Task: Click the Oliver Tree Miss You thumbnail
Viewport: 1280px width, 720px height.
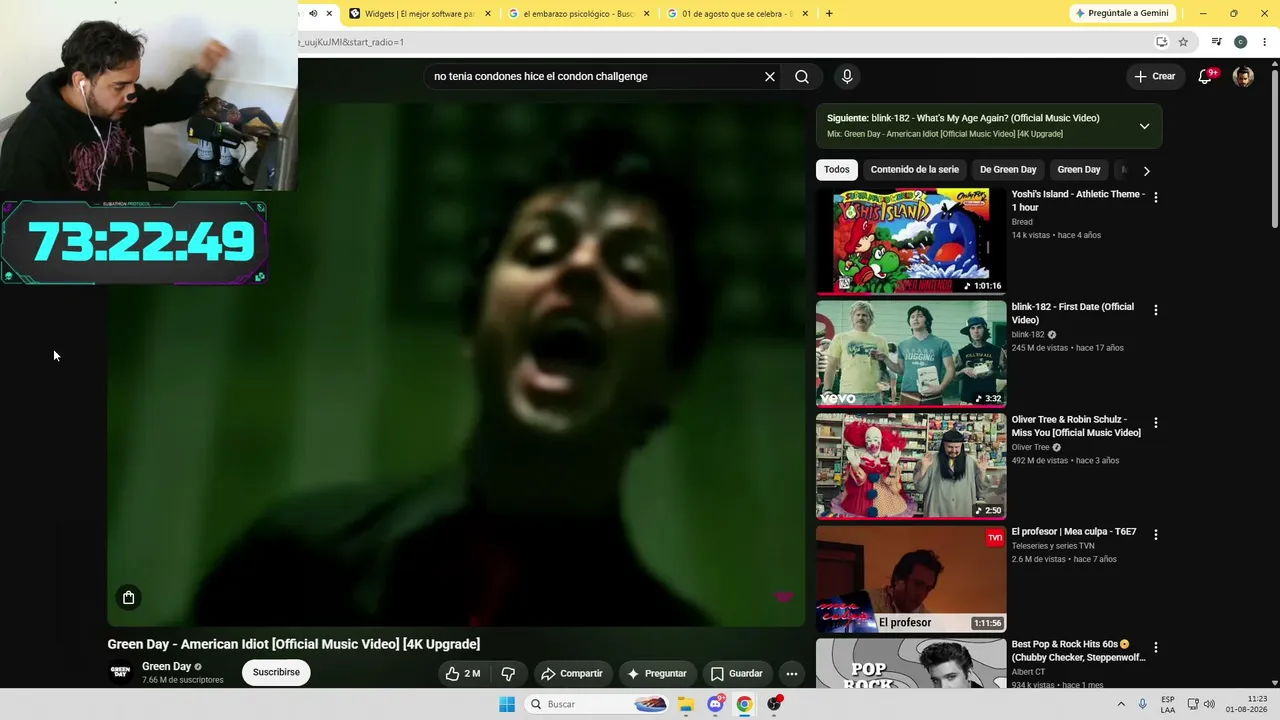Action: pos(911,467)
